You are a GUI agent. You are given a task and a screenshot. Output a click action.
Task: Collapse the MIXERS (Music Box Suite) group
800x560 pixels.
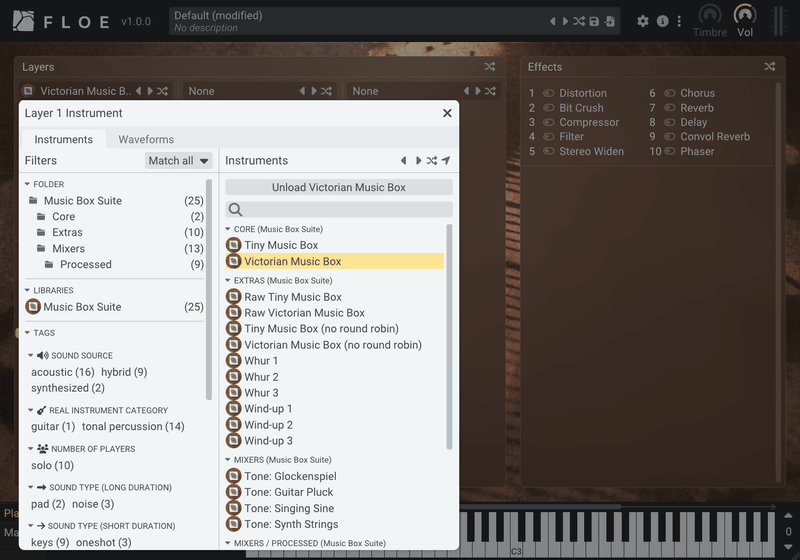click(x=228, y=460)
